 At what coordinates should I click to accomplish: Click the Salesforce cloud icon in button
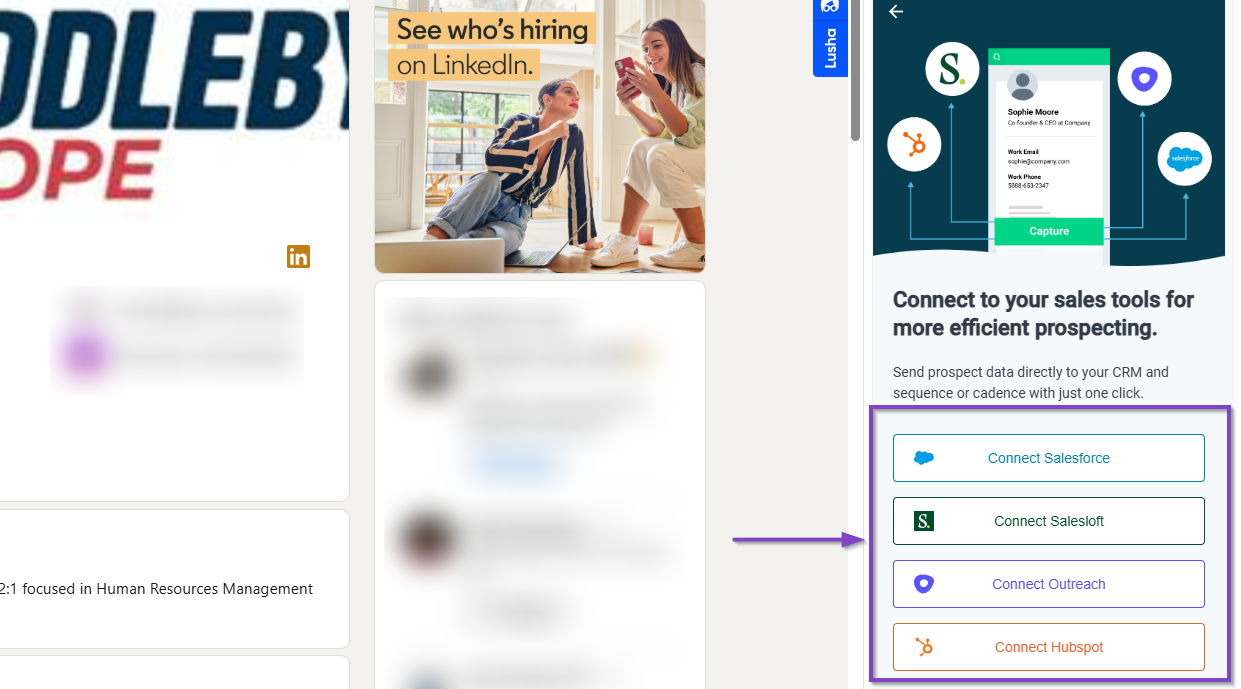click(x=924, y=458)
